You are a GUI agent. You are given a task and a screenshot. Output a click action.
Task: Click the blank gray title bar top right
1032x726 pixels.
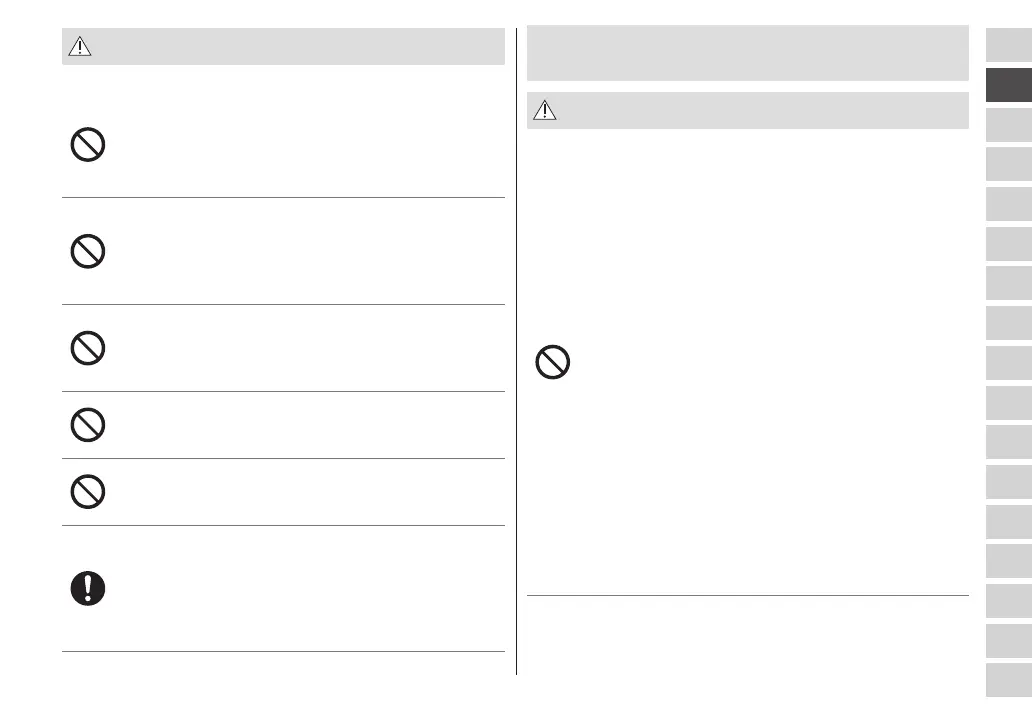747,53
